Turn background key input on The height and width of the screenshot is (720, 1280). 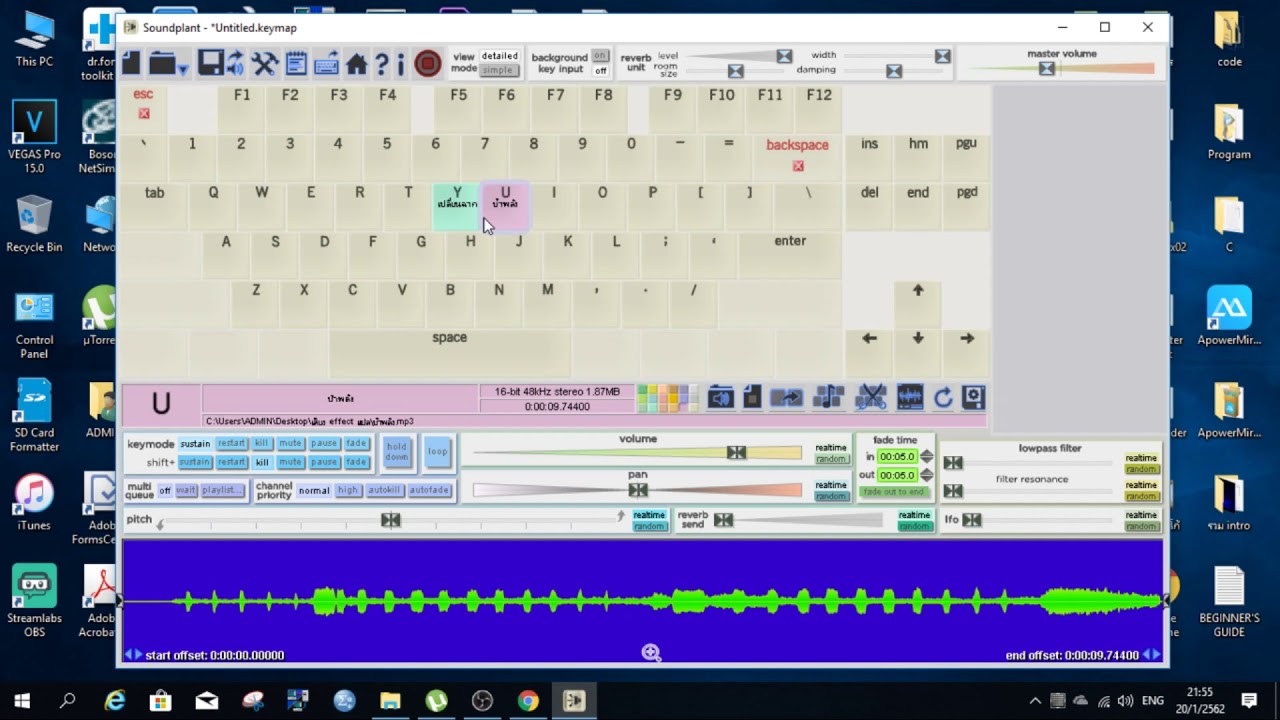(x=600, y=56)
